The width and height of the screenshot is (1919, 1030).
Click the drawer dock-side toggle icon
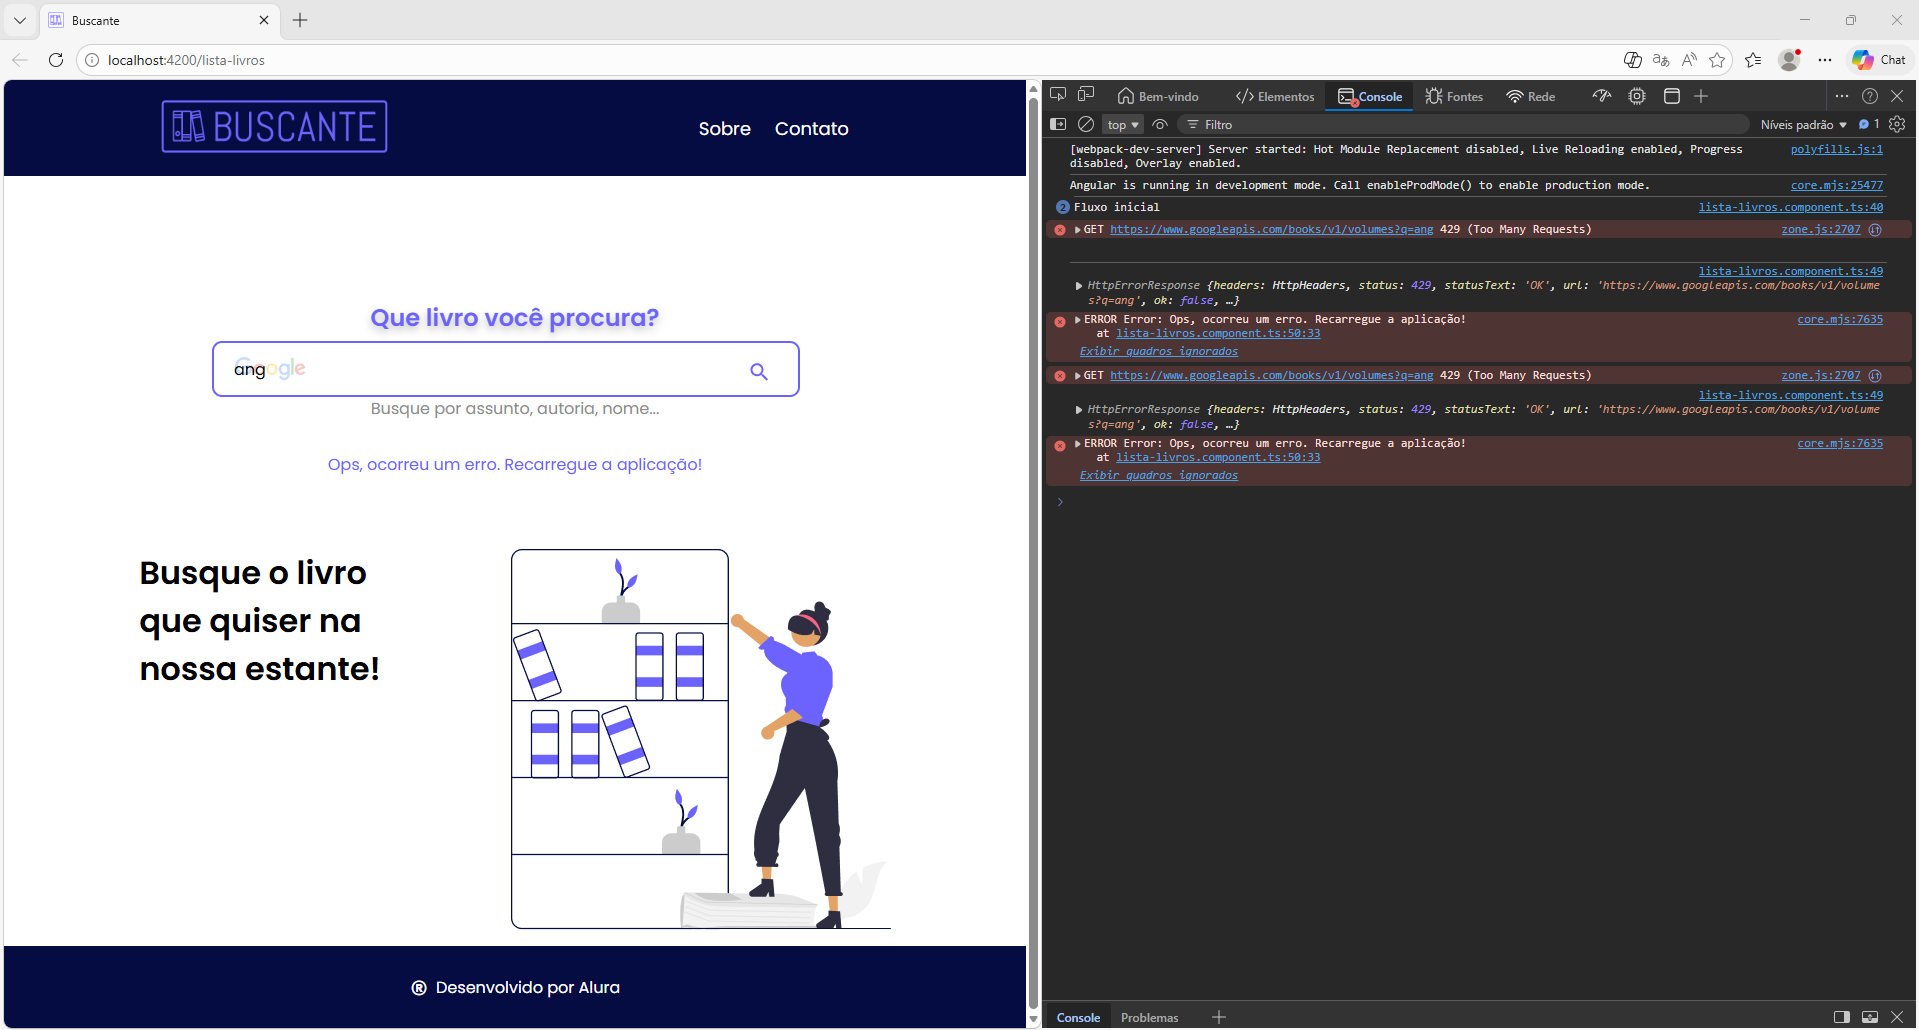[1842, 1017]
